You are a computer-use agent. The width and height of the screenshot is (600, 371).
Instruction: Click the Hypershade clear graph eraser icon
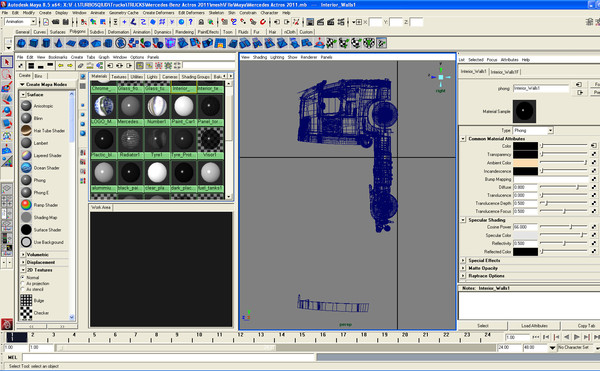click(x=81, y=66)
